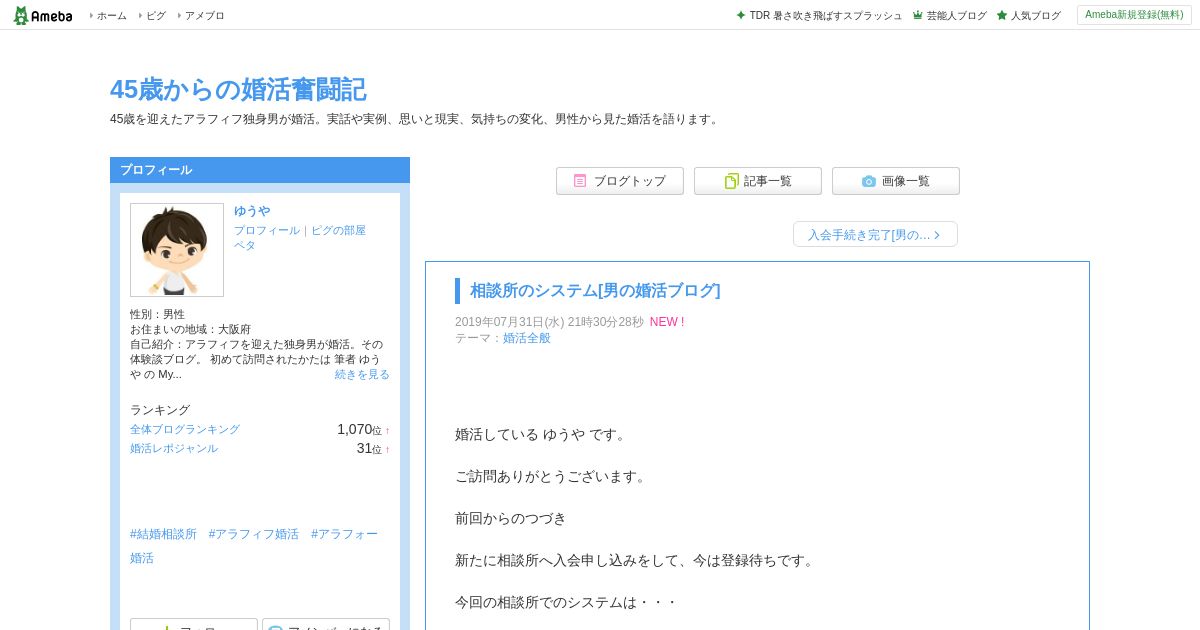Open the アメブロ link in the top bar
This screenshot has width=1200, height=630.
coord(204,15)
